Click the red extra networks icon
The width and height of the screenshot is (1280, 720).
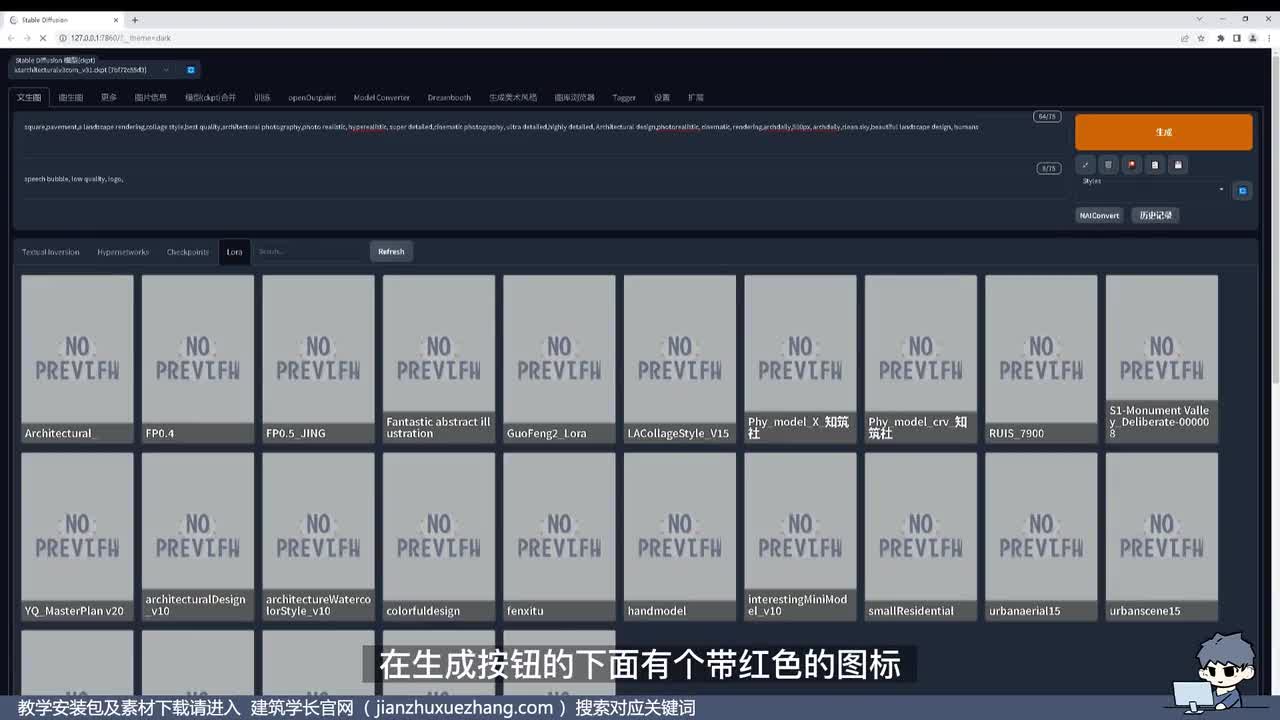(x=1132, y=165)
